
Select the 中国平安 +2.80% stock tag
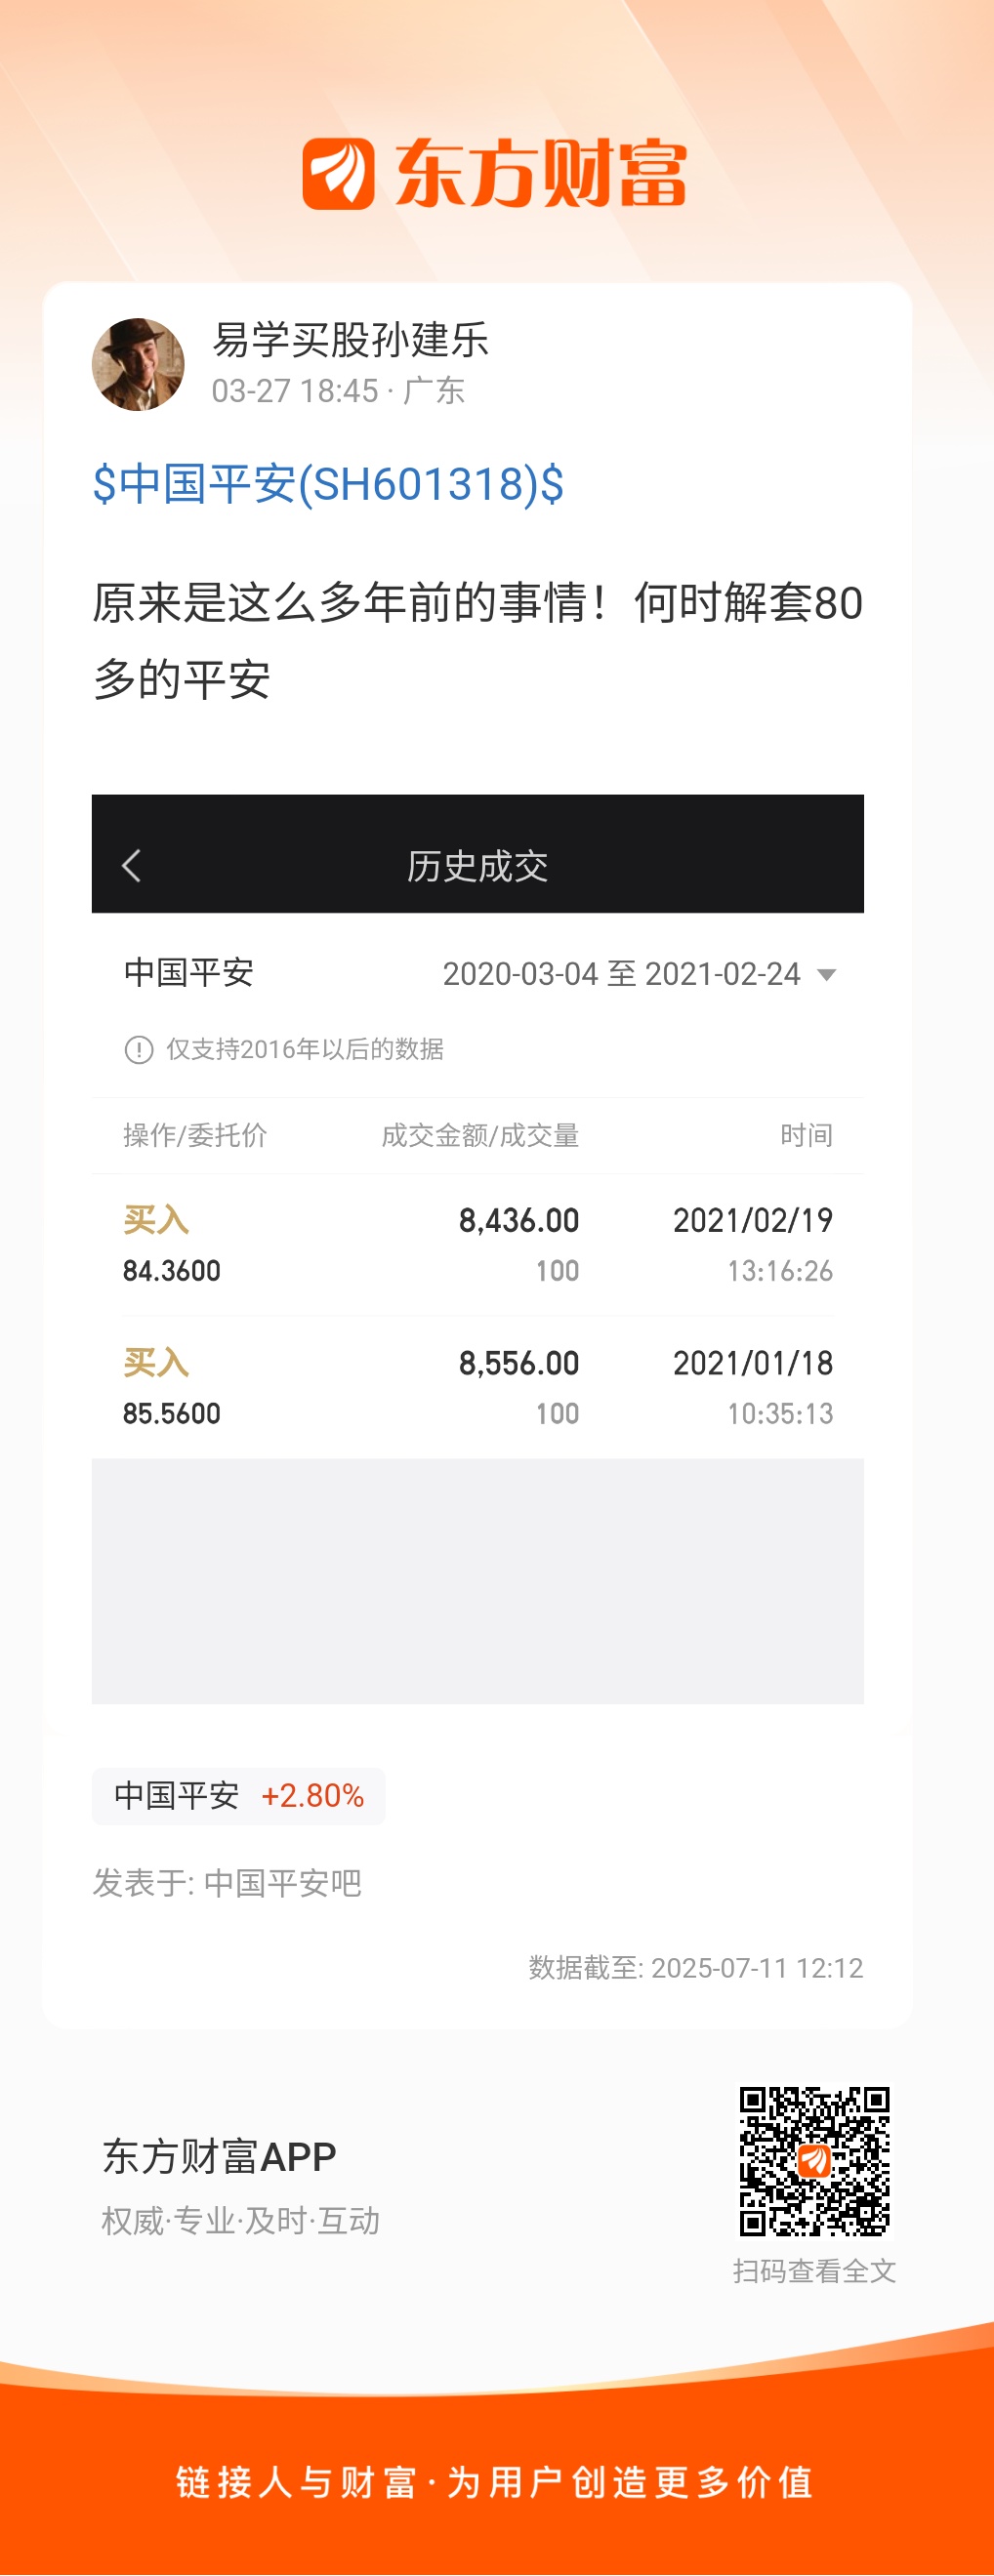tap(239, 1796)
